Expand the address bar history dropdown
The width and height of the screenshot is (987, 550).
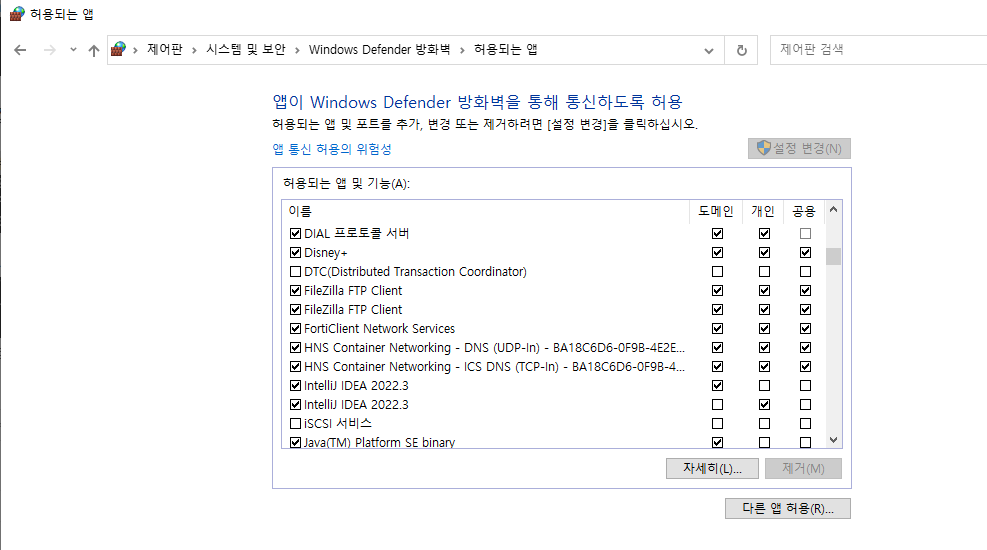coord(709,50)
